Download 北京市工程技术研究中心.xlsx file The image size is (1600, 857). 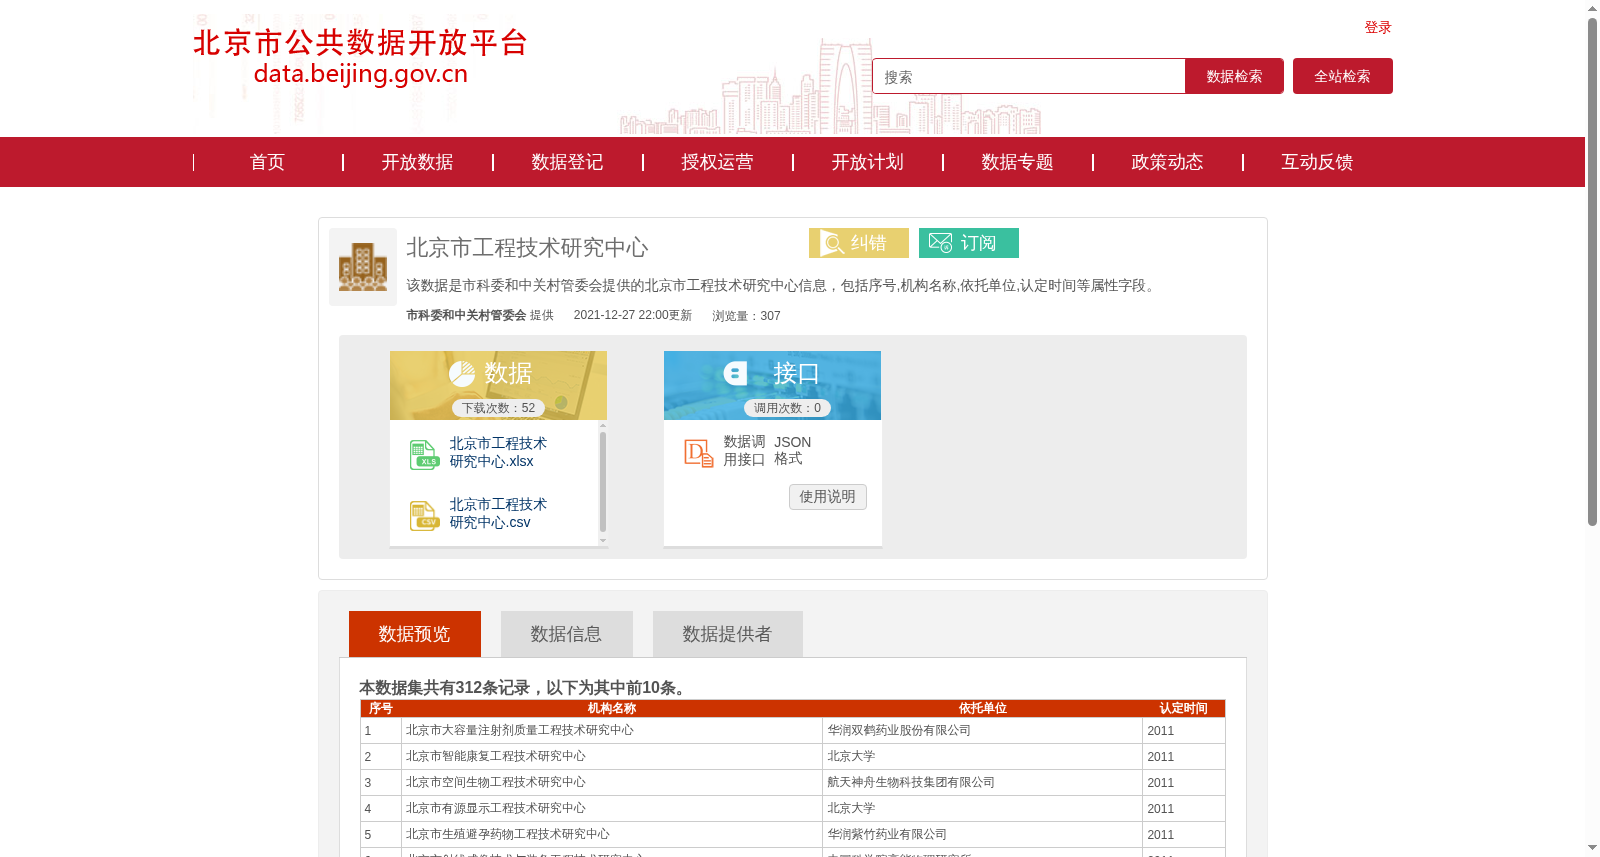[498, 452]
